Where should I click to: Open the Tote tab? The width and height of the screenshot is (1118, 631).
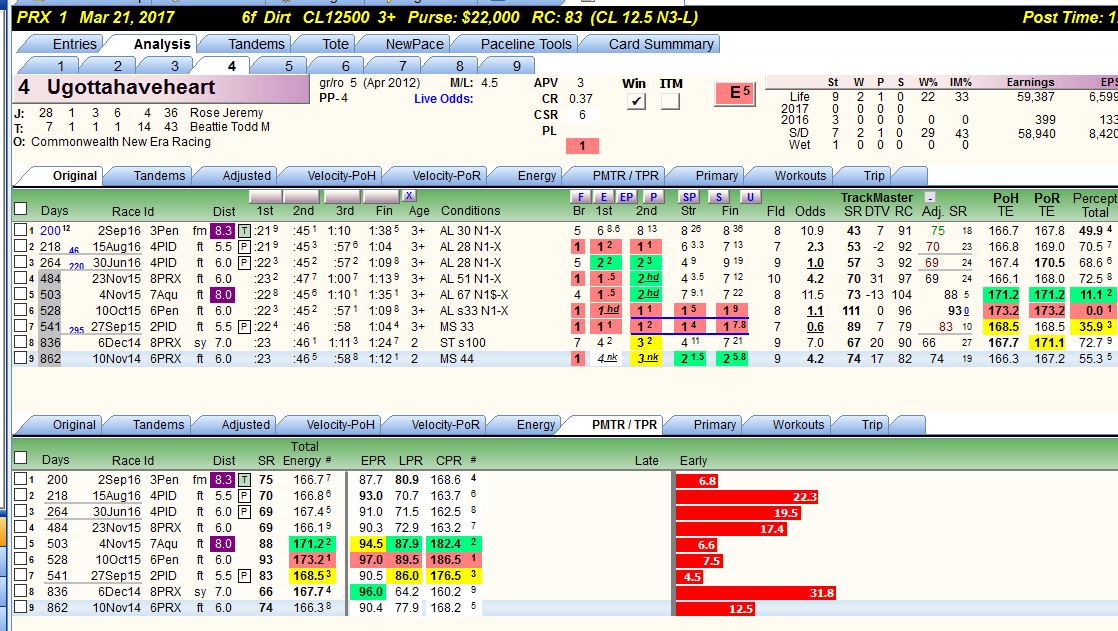tap(335, 44)
